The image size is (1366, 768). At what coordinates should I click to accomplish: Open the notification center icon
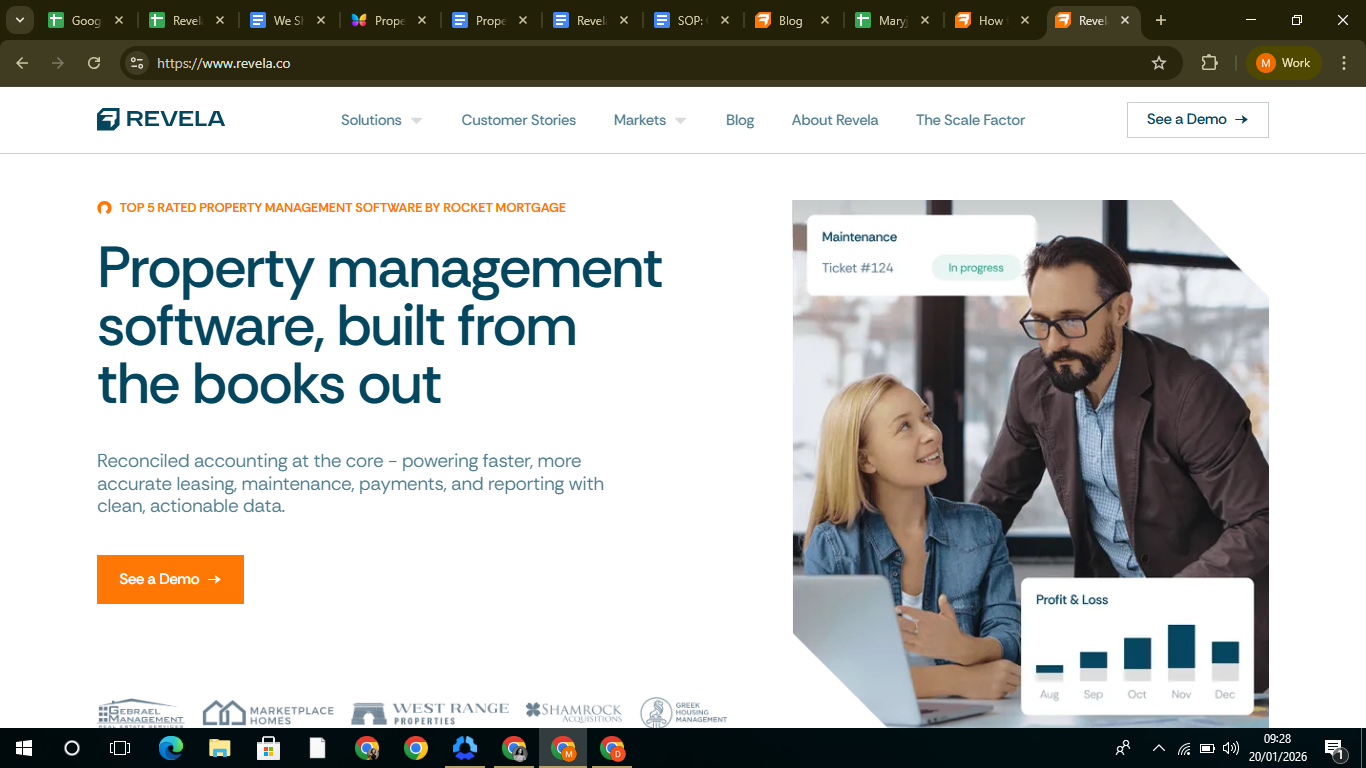pos(1334,748)
